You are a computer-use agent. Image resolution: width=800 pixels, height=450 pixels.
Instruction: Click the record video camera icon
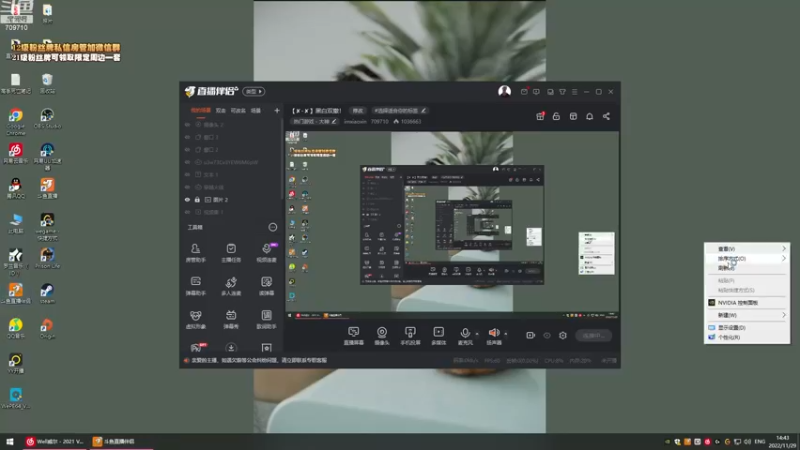pos(531,335)
